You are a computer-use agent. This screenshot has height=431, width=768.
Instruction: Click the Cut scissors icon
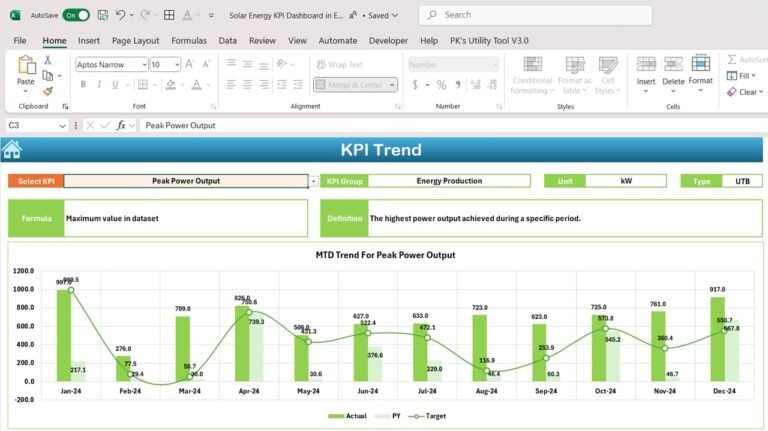(x=48, y=60)
